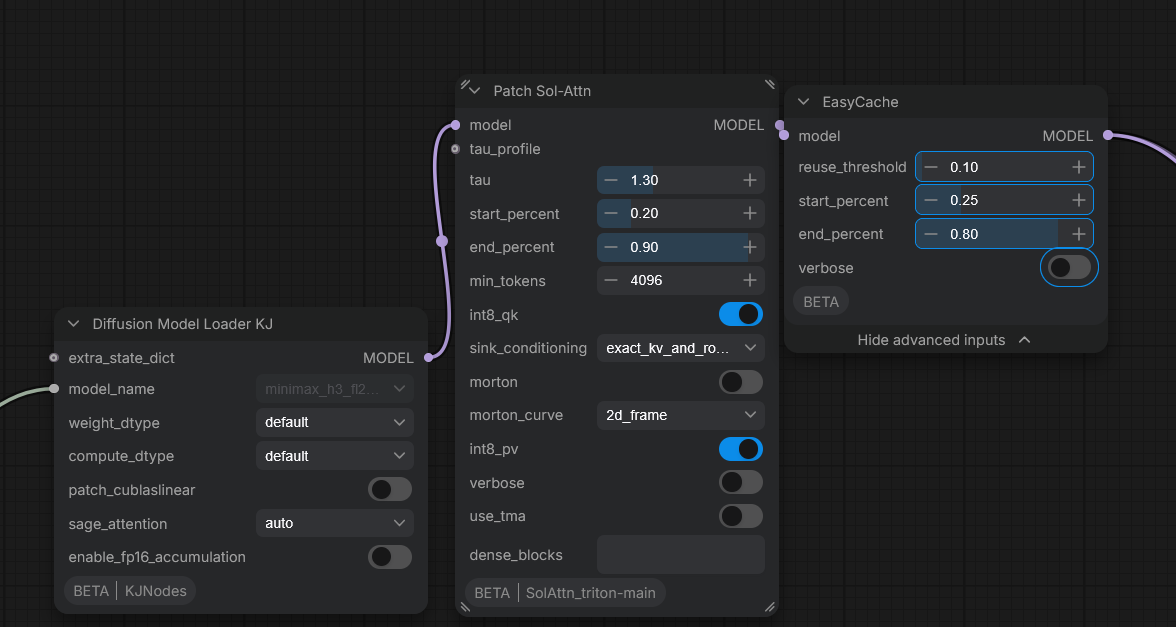Viewport: 1176px width, 627px height.
Task: Increase EasyCache end_percent
Action: [1078, 234]
